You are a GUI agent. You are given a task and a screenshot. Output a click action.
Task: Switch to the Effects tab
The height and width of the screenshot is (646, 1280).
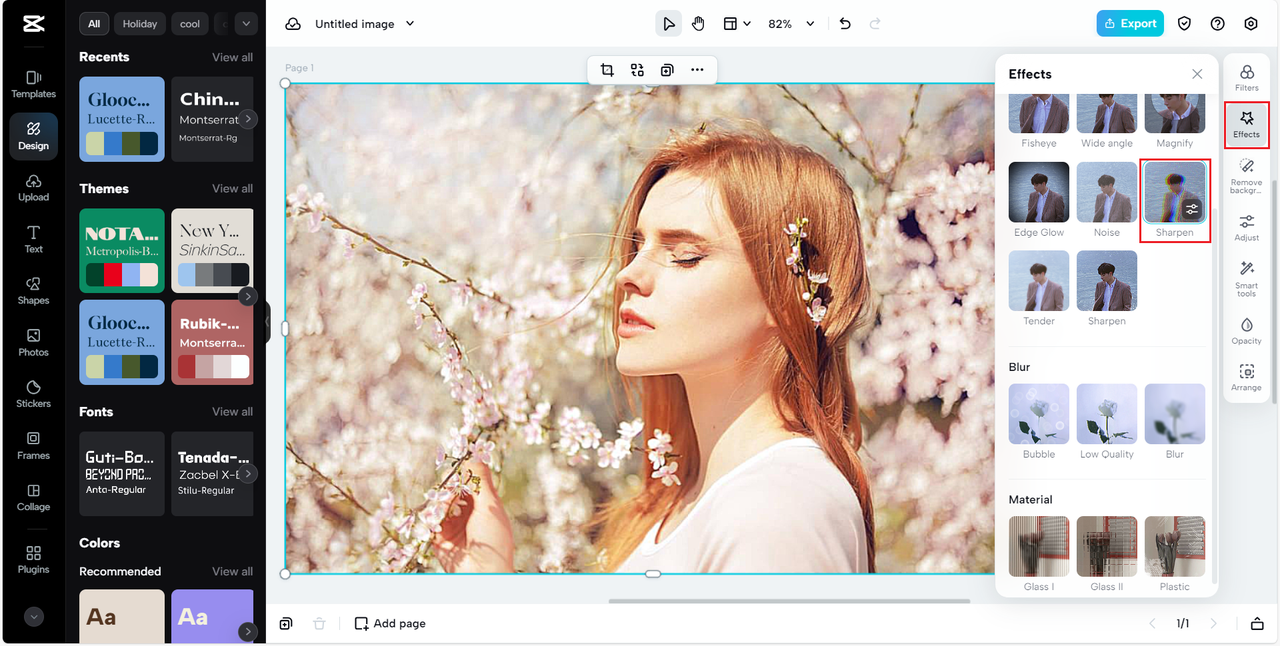point(1246,125)
